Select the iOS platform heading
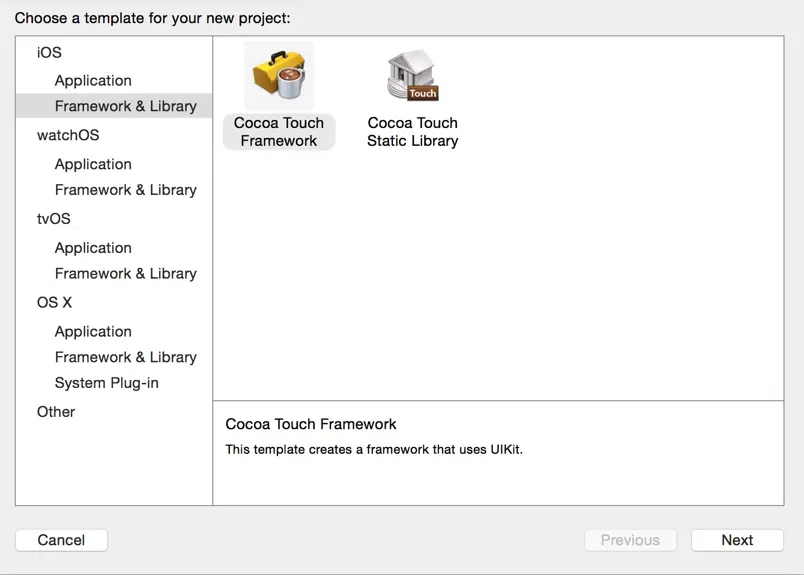The image size is (804, 575). [x=49, y=52]
